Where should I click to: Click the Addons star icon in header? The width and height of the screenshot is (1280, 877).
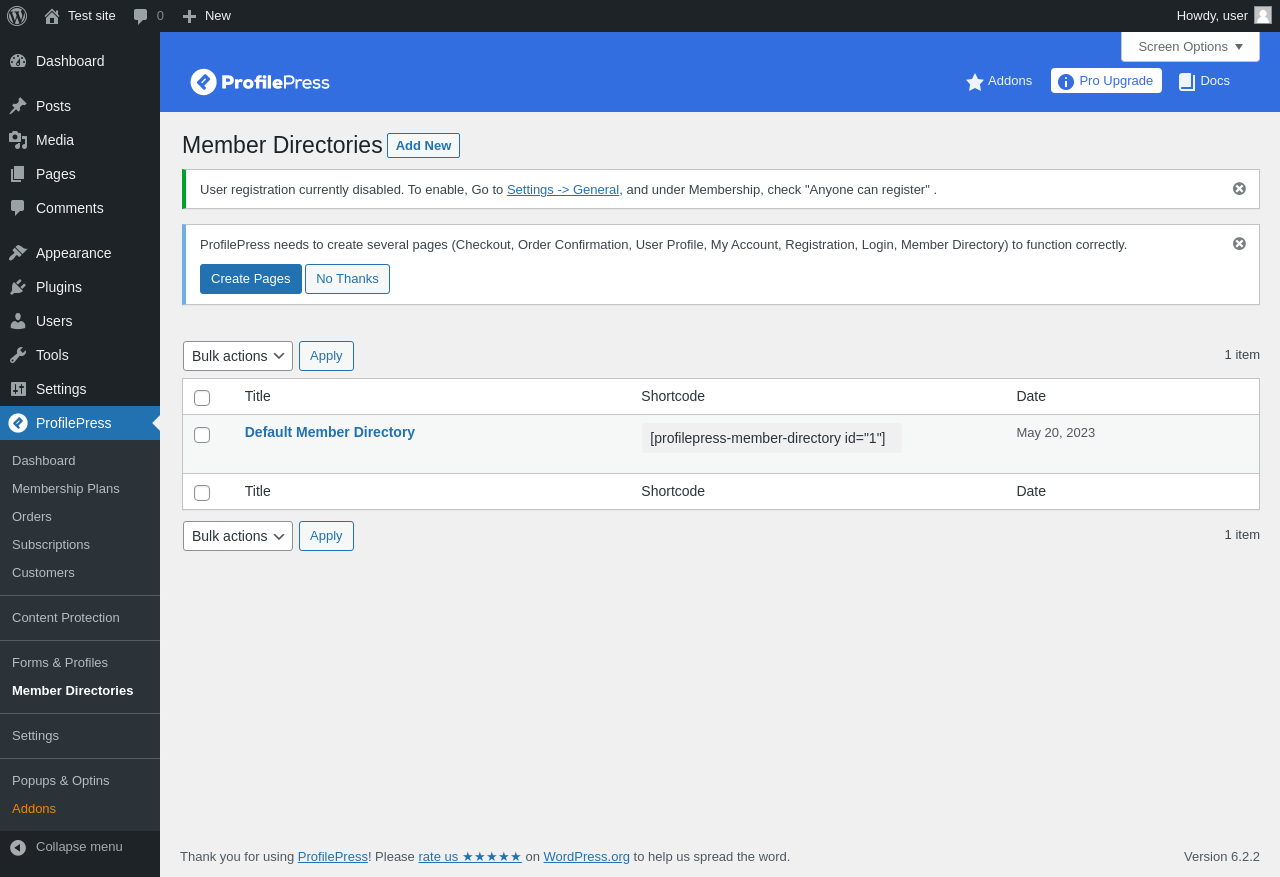coord(975,82)
